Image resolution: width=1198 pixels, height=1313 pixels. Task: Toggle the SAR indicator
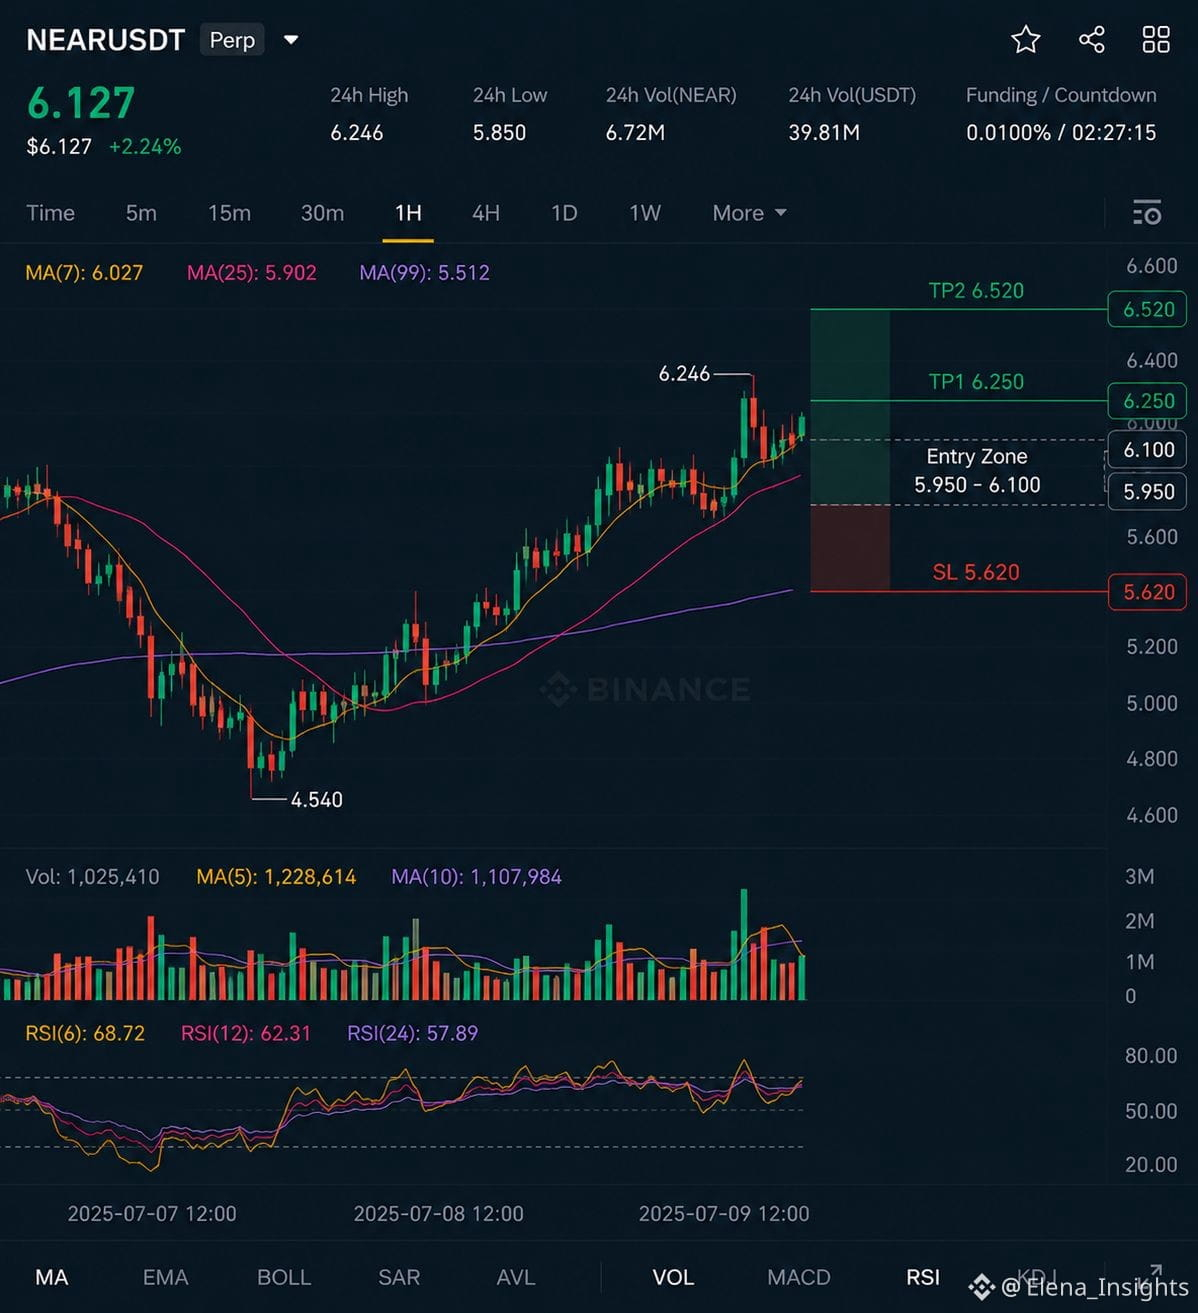pyautogui.click(x=399, y=1277)
